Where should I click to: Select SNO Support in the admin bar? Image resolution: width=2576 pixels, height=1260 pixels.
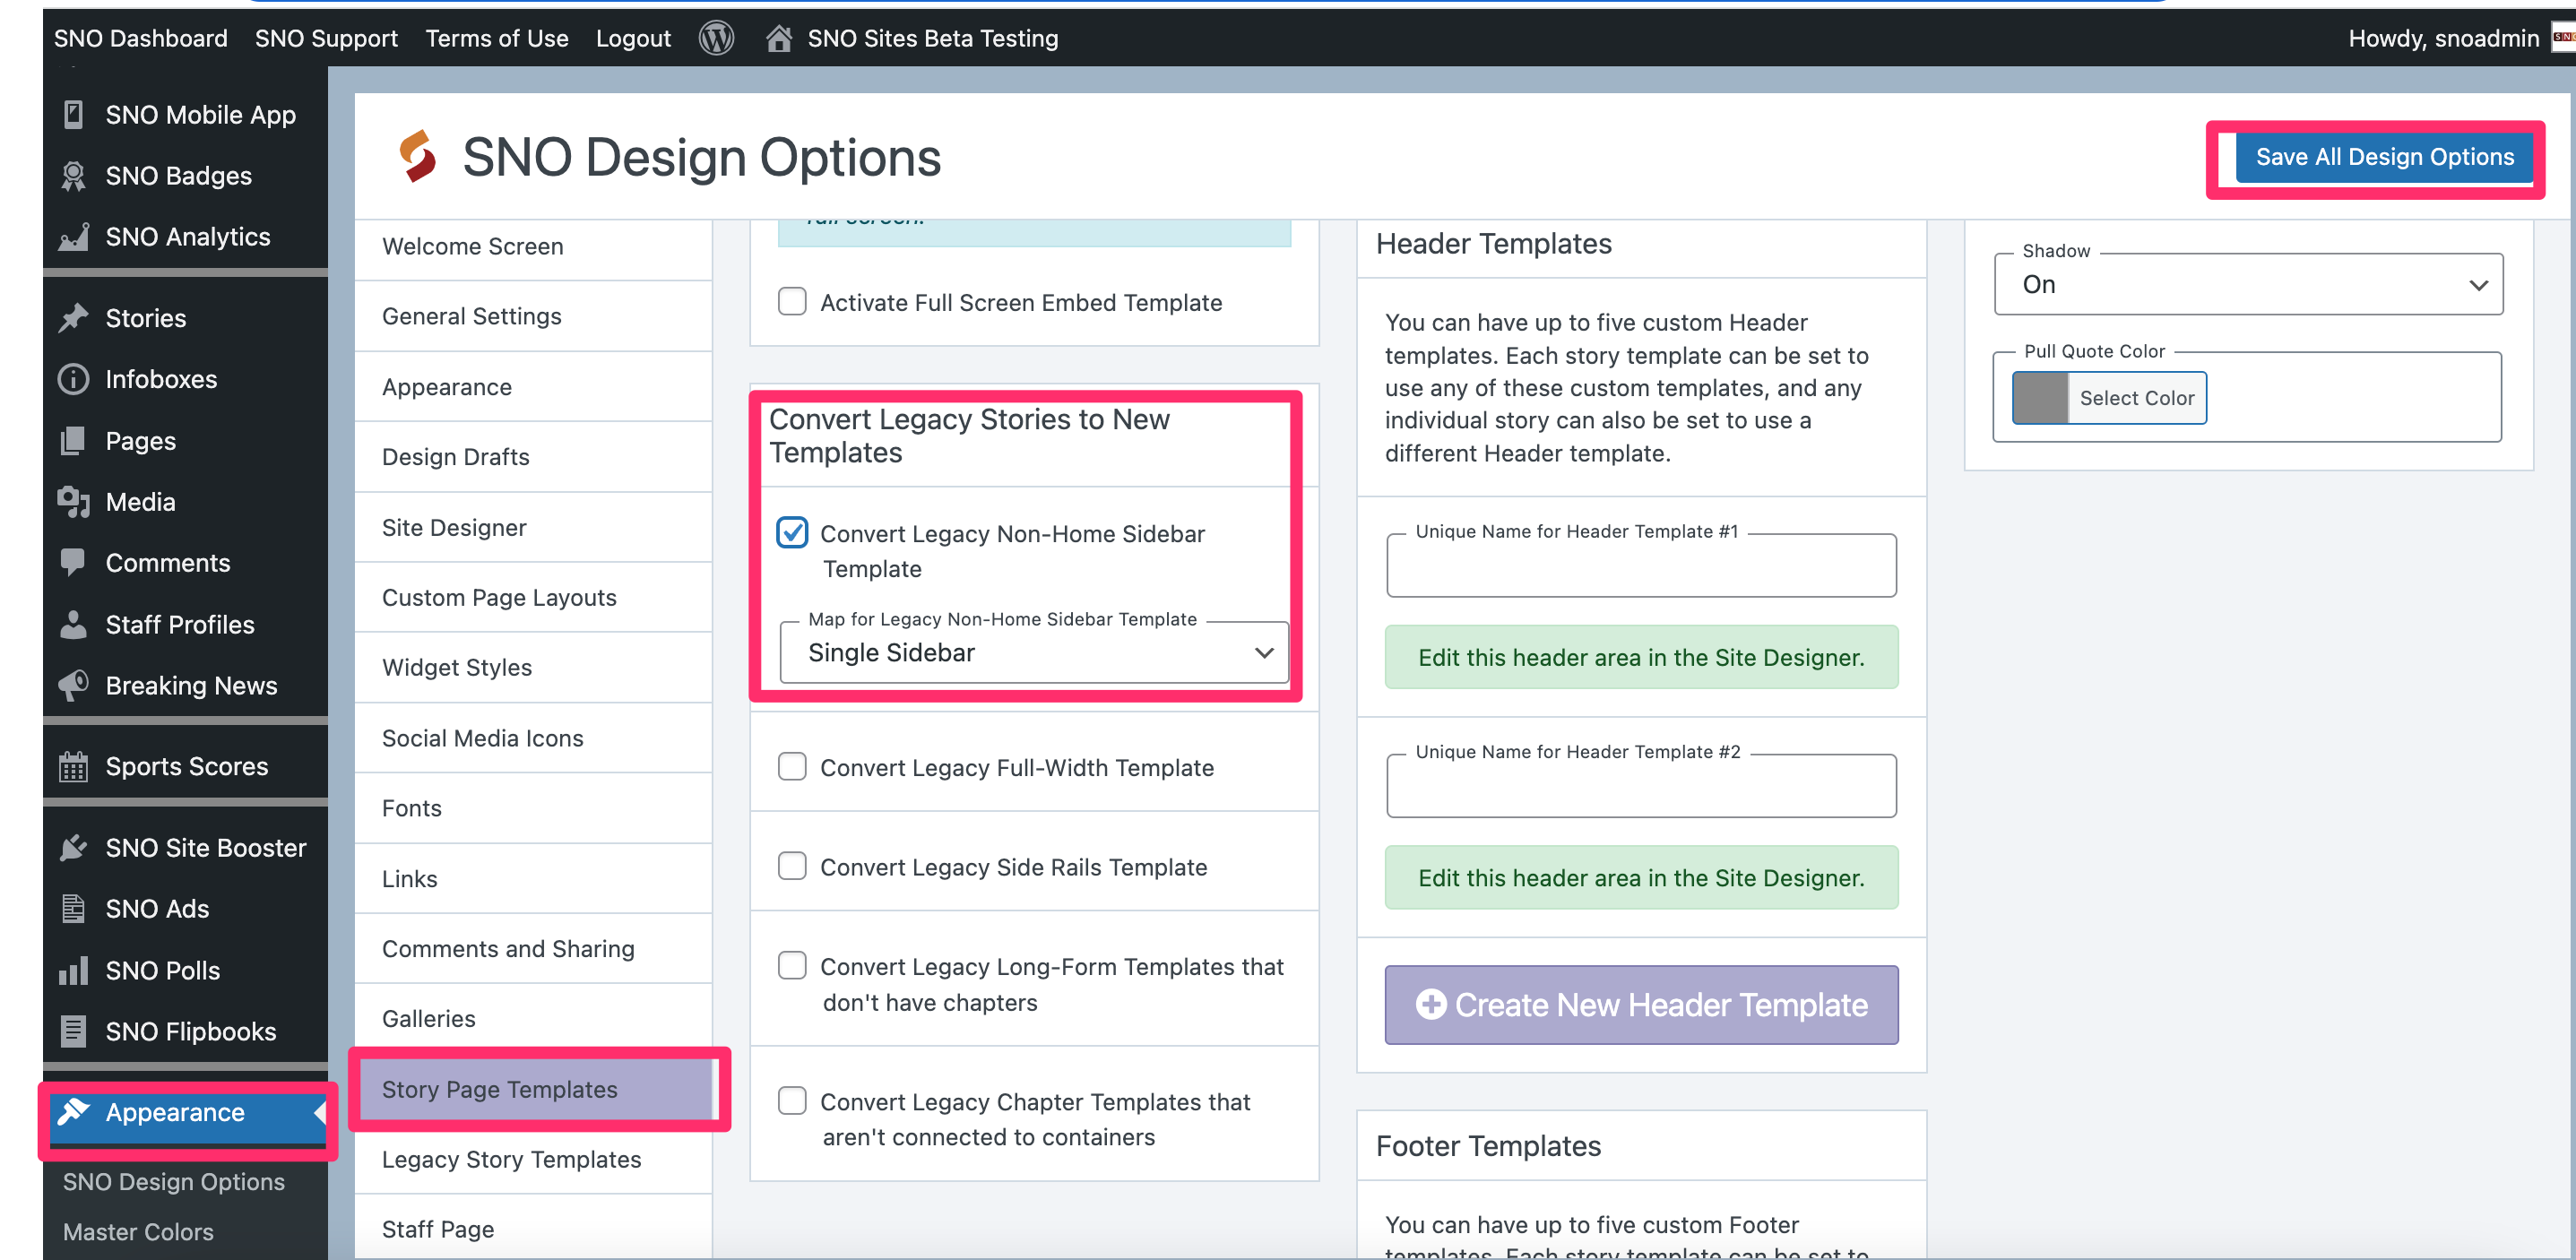(326, 38)
